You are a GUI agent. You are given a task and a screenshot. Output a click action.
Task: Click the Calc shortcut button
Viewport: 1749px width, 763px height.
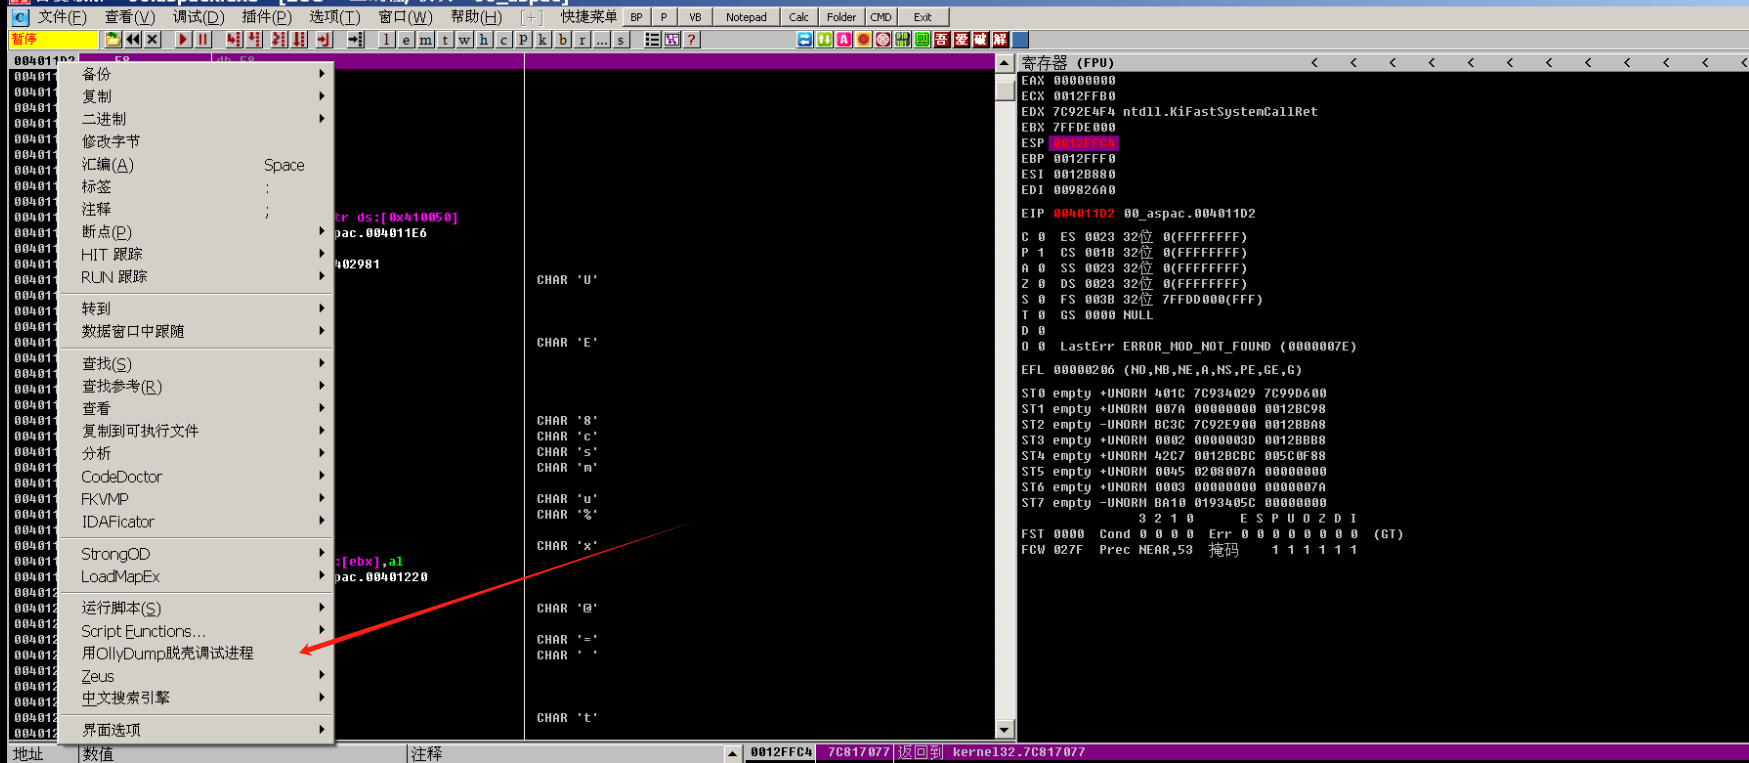[x=798, y=17]
